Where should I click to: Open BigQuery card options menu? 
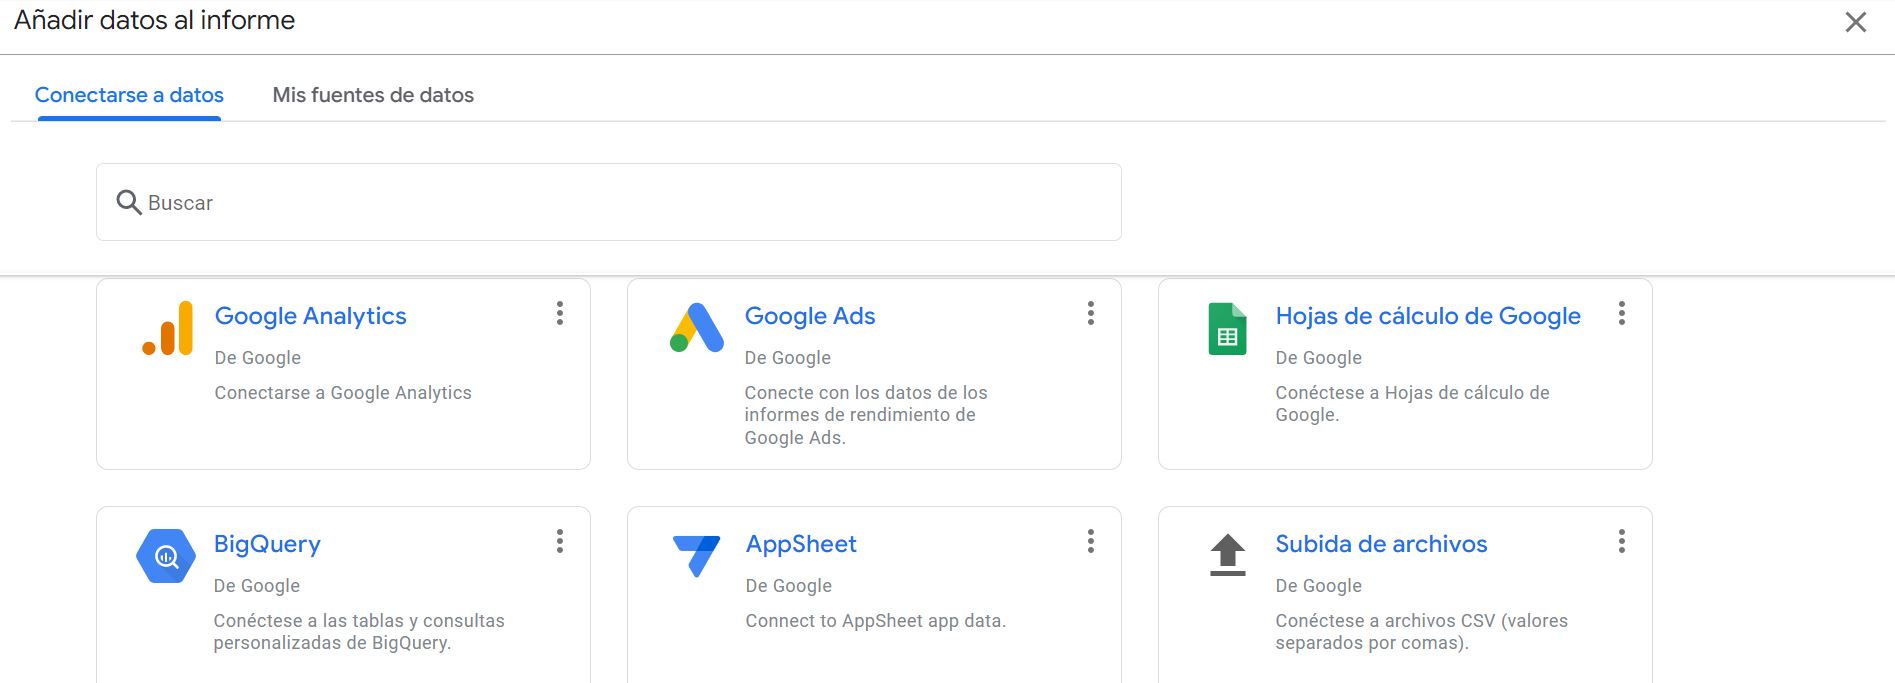click(560, 541)
